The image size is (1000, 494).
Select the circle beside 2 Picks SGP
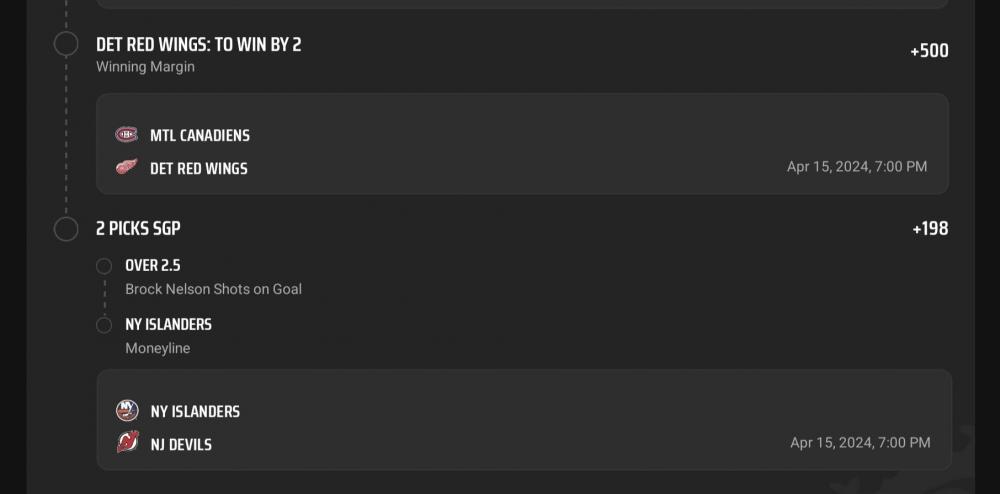66,229
